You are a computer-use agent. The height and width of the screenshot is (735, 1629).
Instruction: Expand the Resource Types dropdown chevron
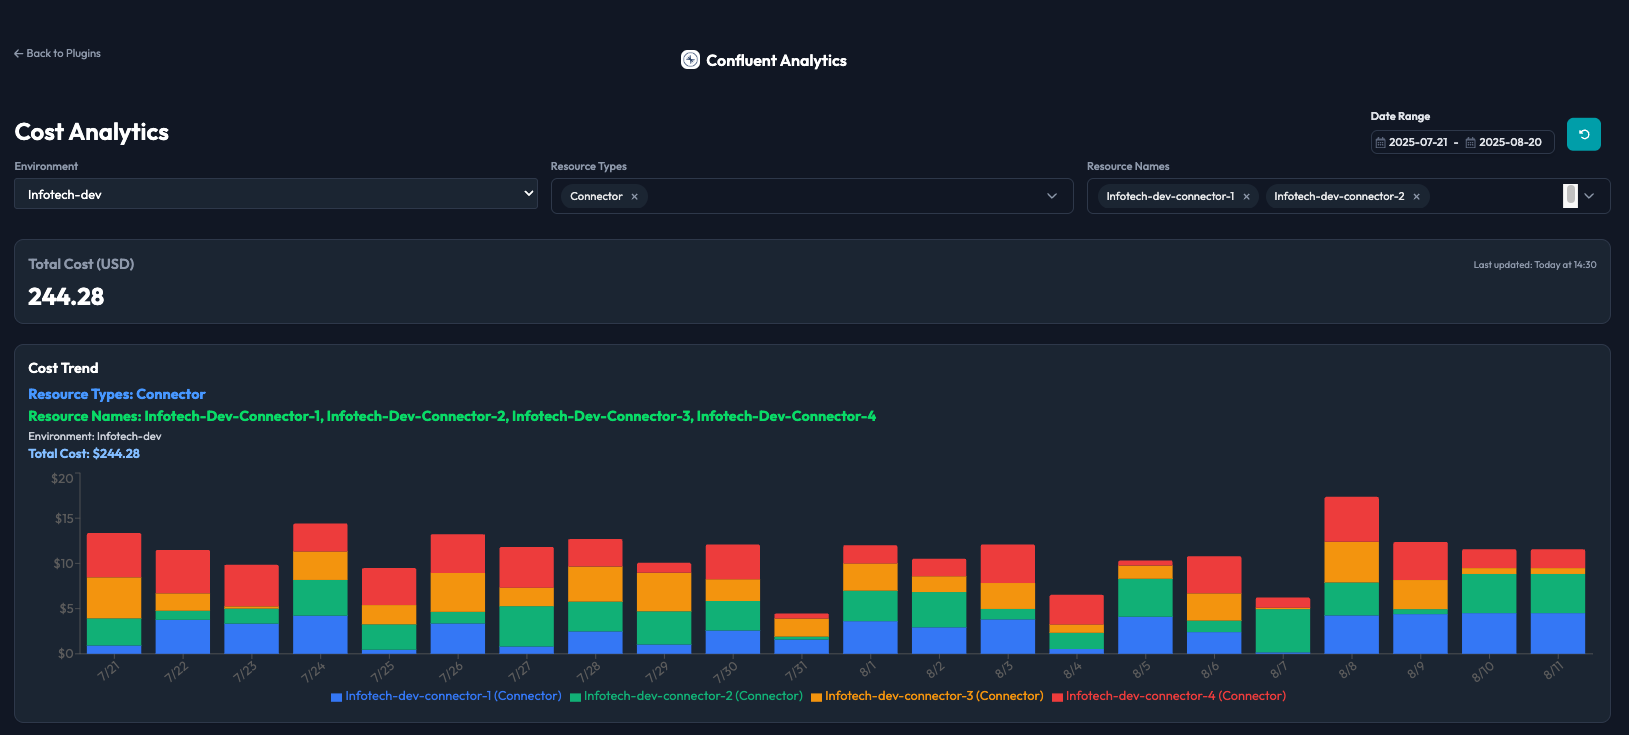pos(1052,196)
